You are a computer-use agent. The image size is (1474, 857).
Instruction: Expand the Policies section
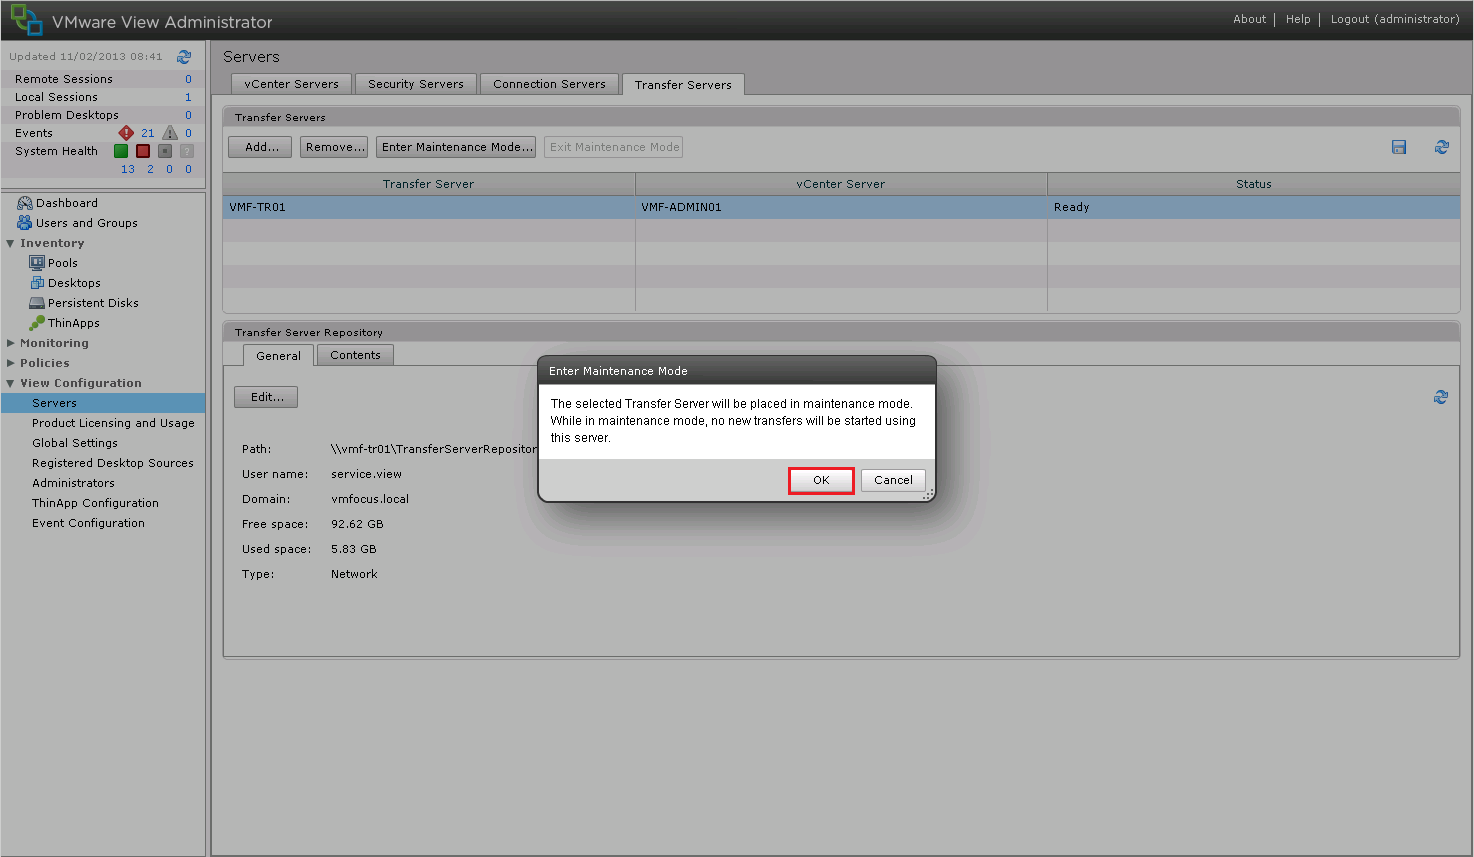click(x=11, y=363)
